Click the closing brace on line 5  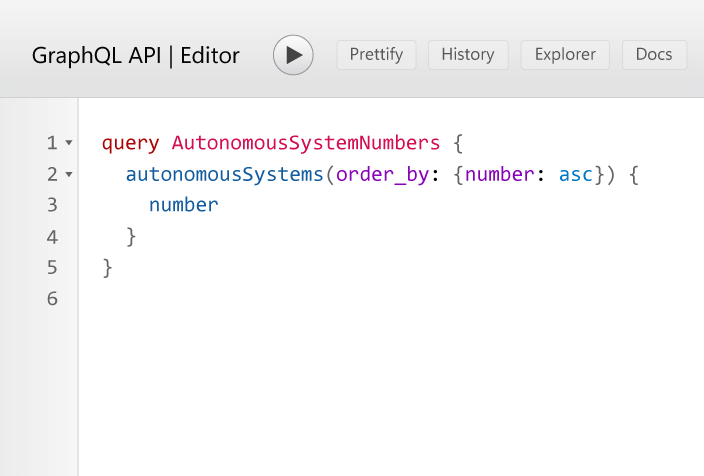click(x=107, y=268)
